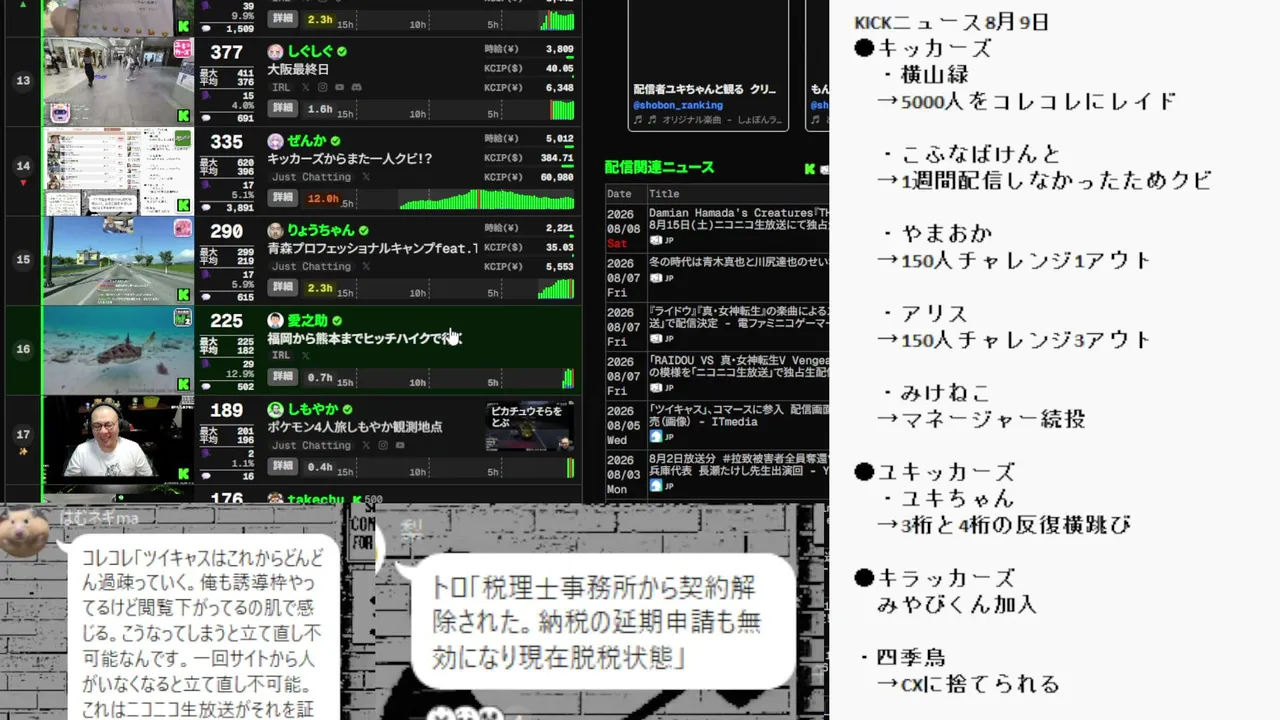Click the Just Chatting tag on ぜんか's row

pyautogui.click(x=311, y=177)
